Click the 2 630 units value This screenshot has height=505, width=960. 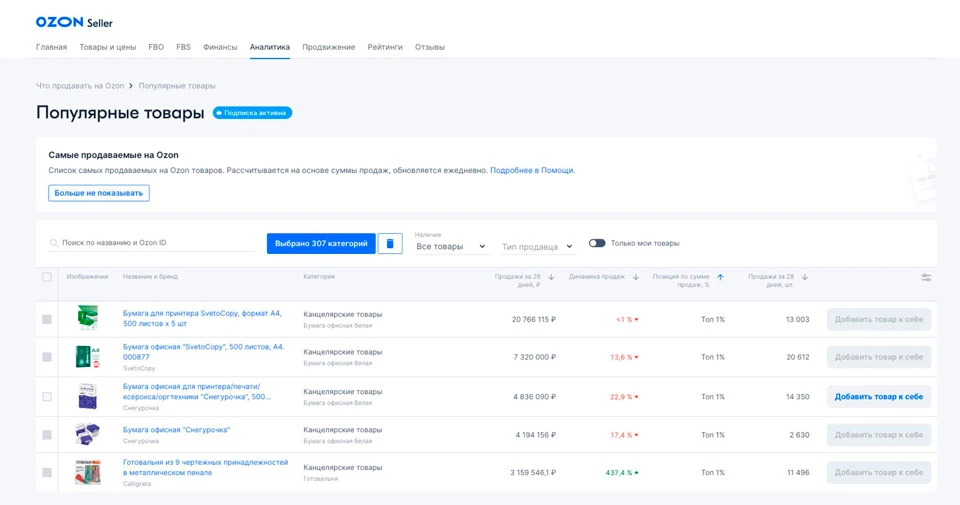click(x=799, y=435)
